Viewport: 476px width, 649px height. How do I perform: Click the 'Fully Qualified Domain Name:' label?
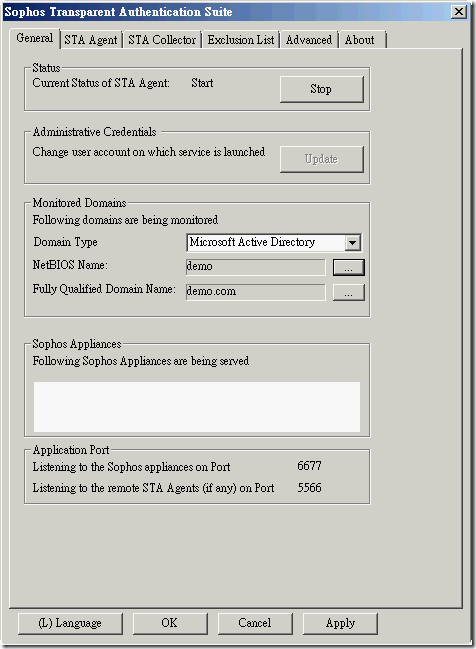(104, 289)
